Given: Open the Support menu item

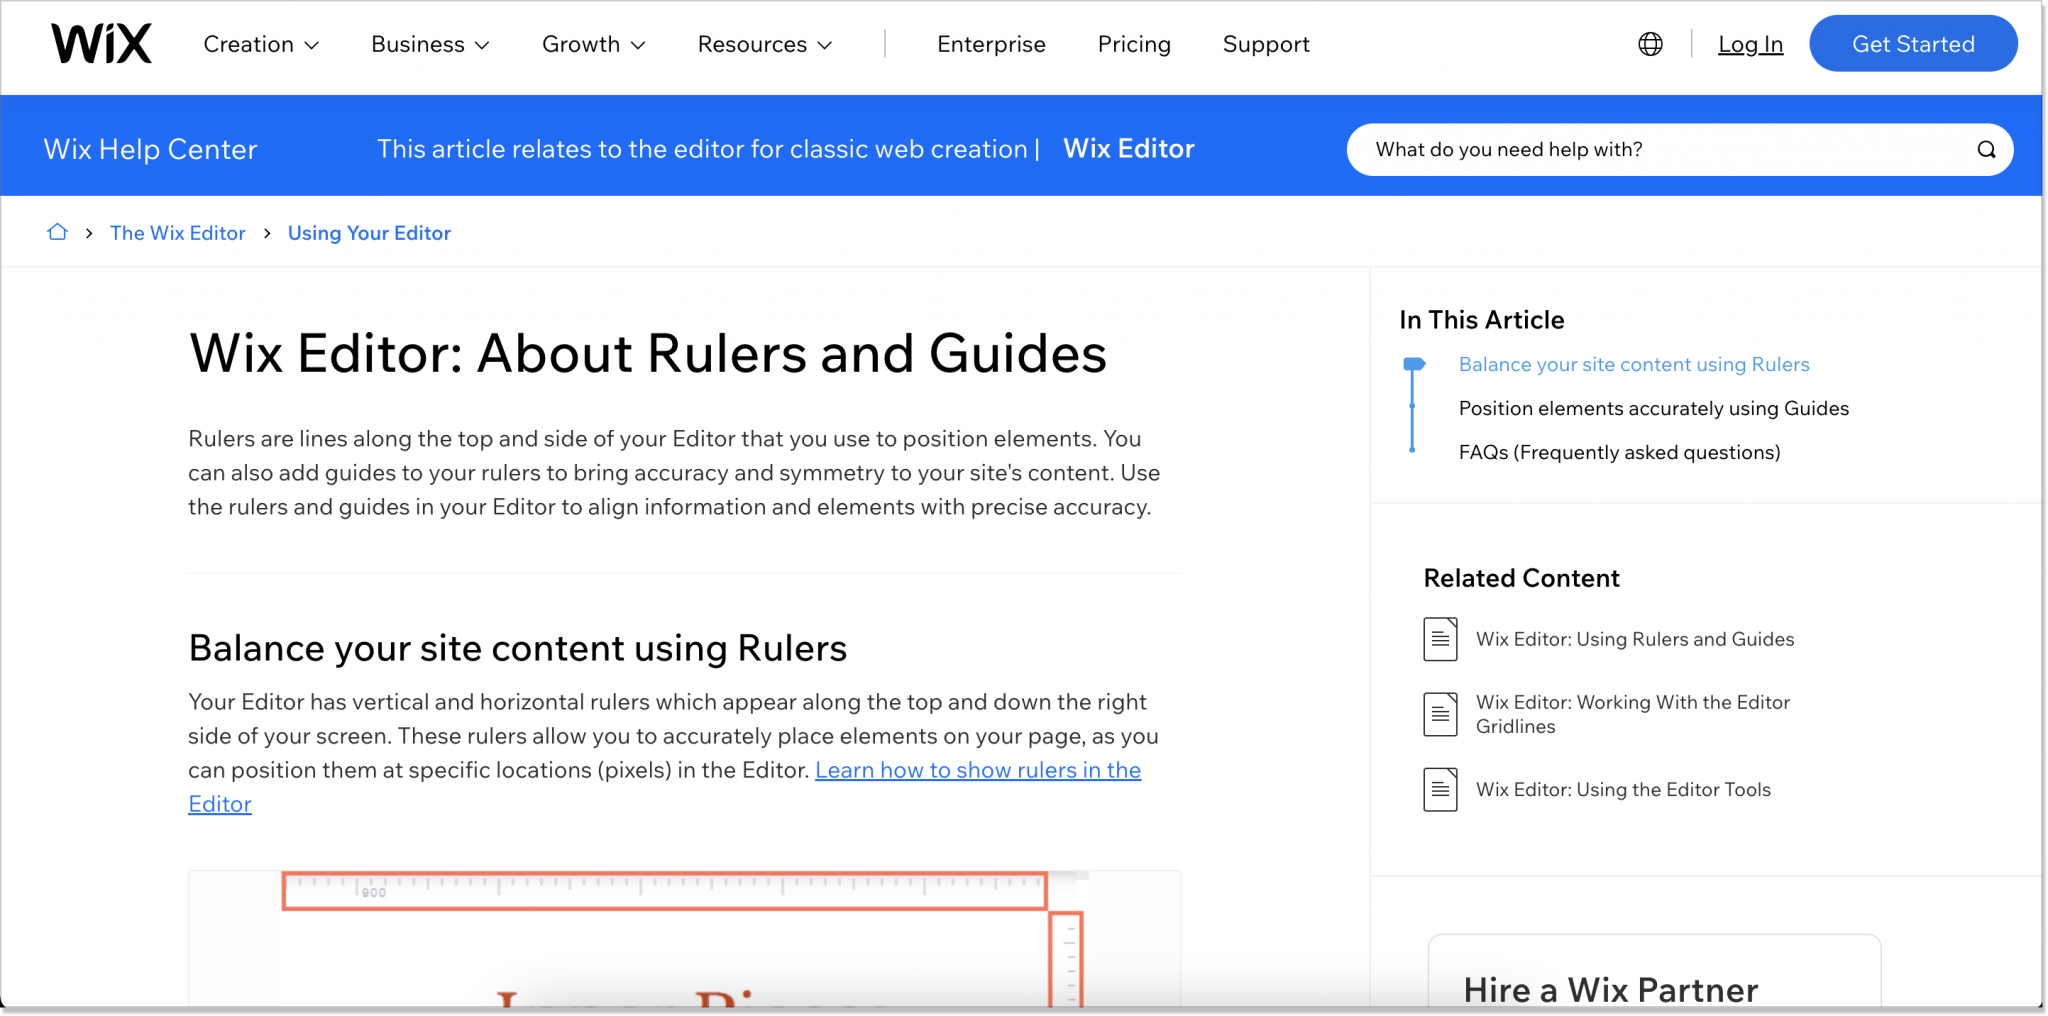Looking at the screenshot, I should point(1265,44).
